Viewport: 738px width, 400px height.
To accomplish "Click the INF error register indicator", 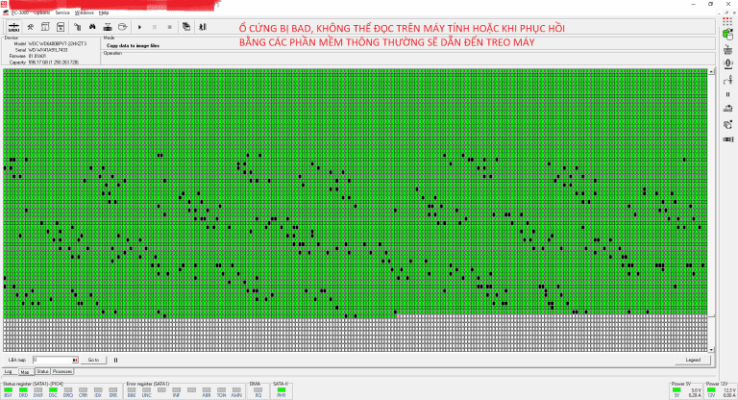I will point(176,392).
